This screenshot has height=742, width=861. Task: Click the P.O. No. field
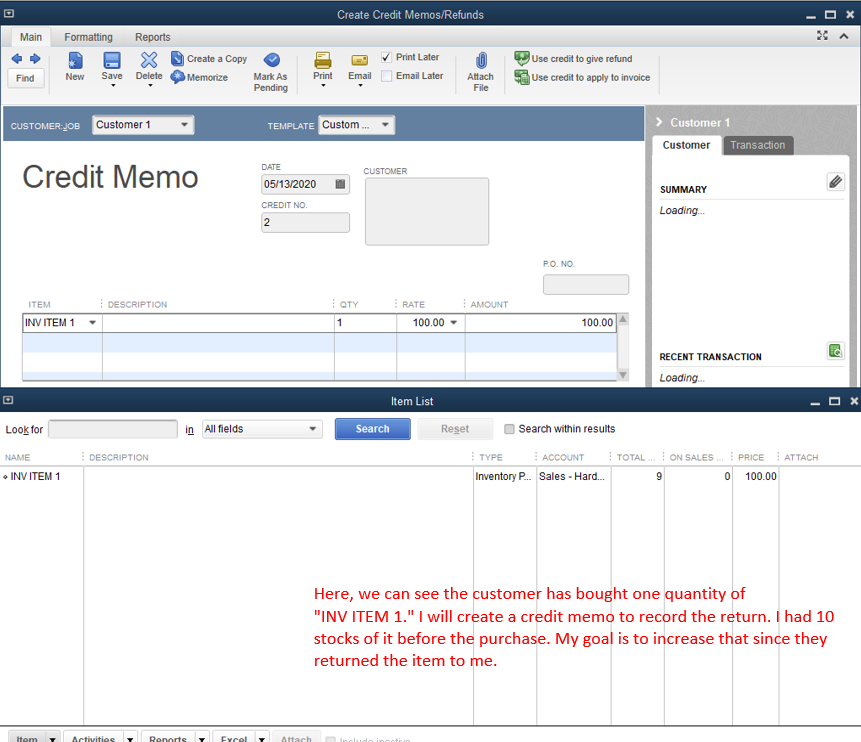[x=586, y=284]
